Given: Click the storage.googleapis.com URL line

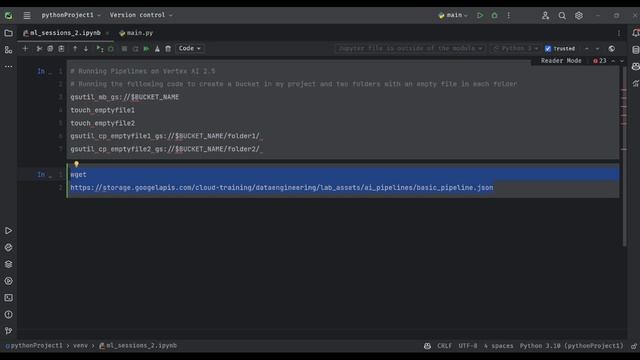Looking at the screenshot, I should pos(282,188).
